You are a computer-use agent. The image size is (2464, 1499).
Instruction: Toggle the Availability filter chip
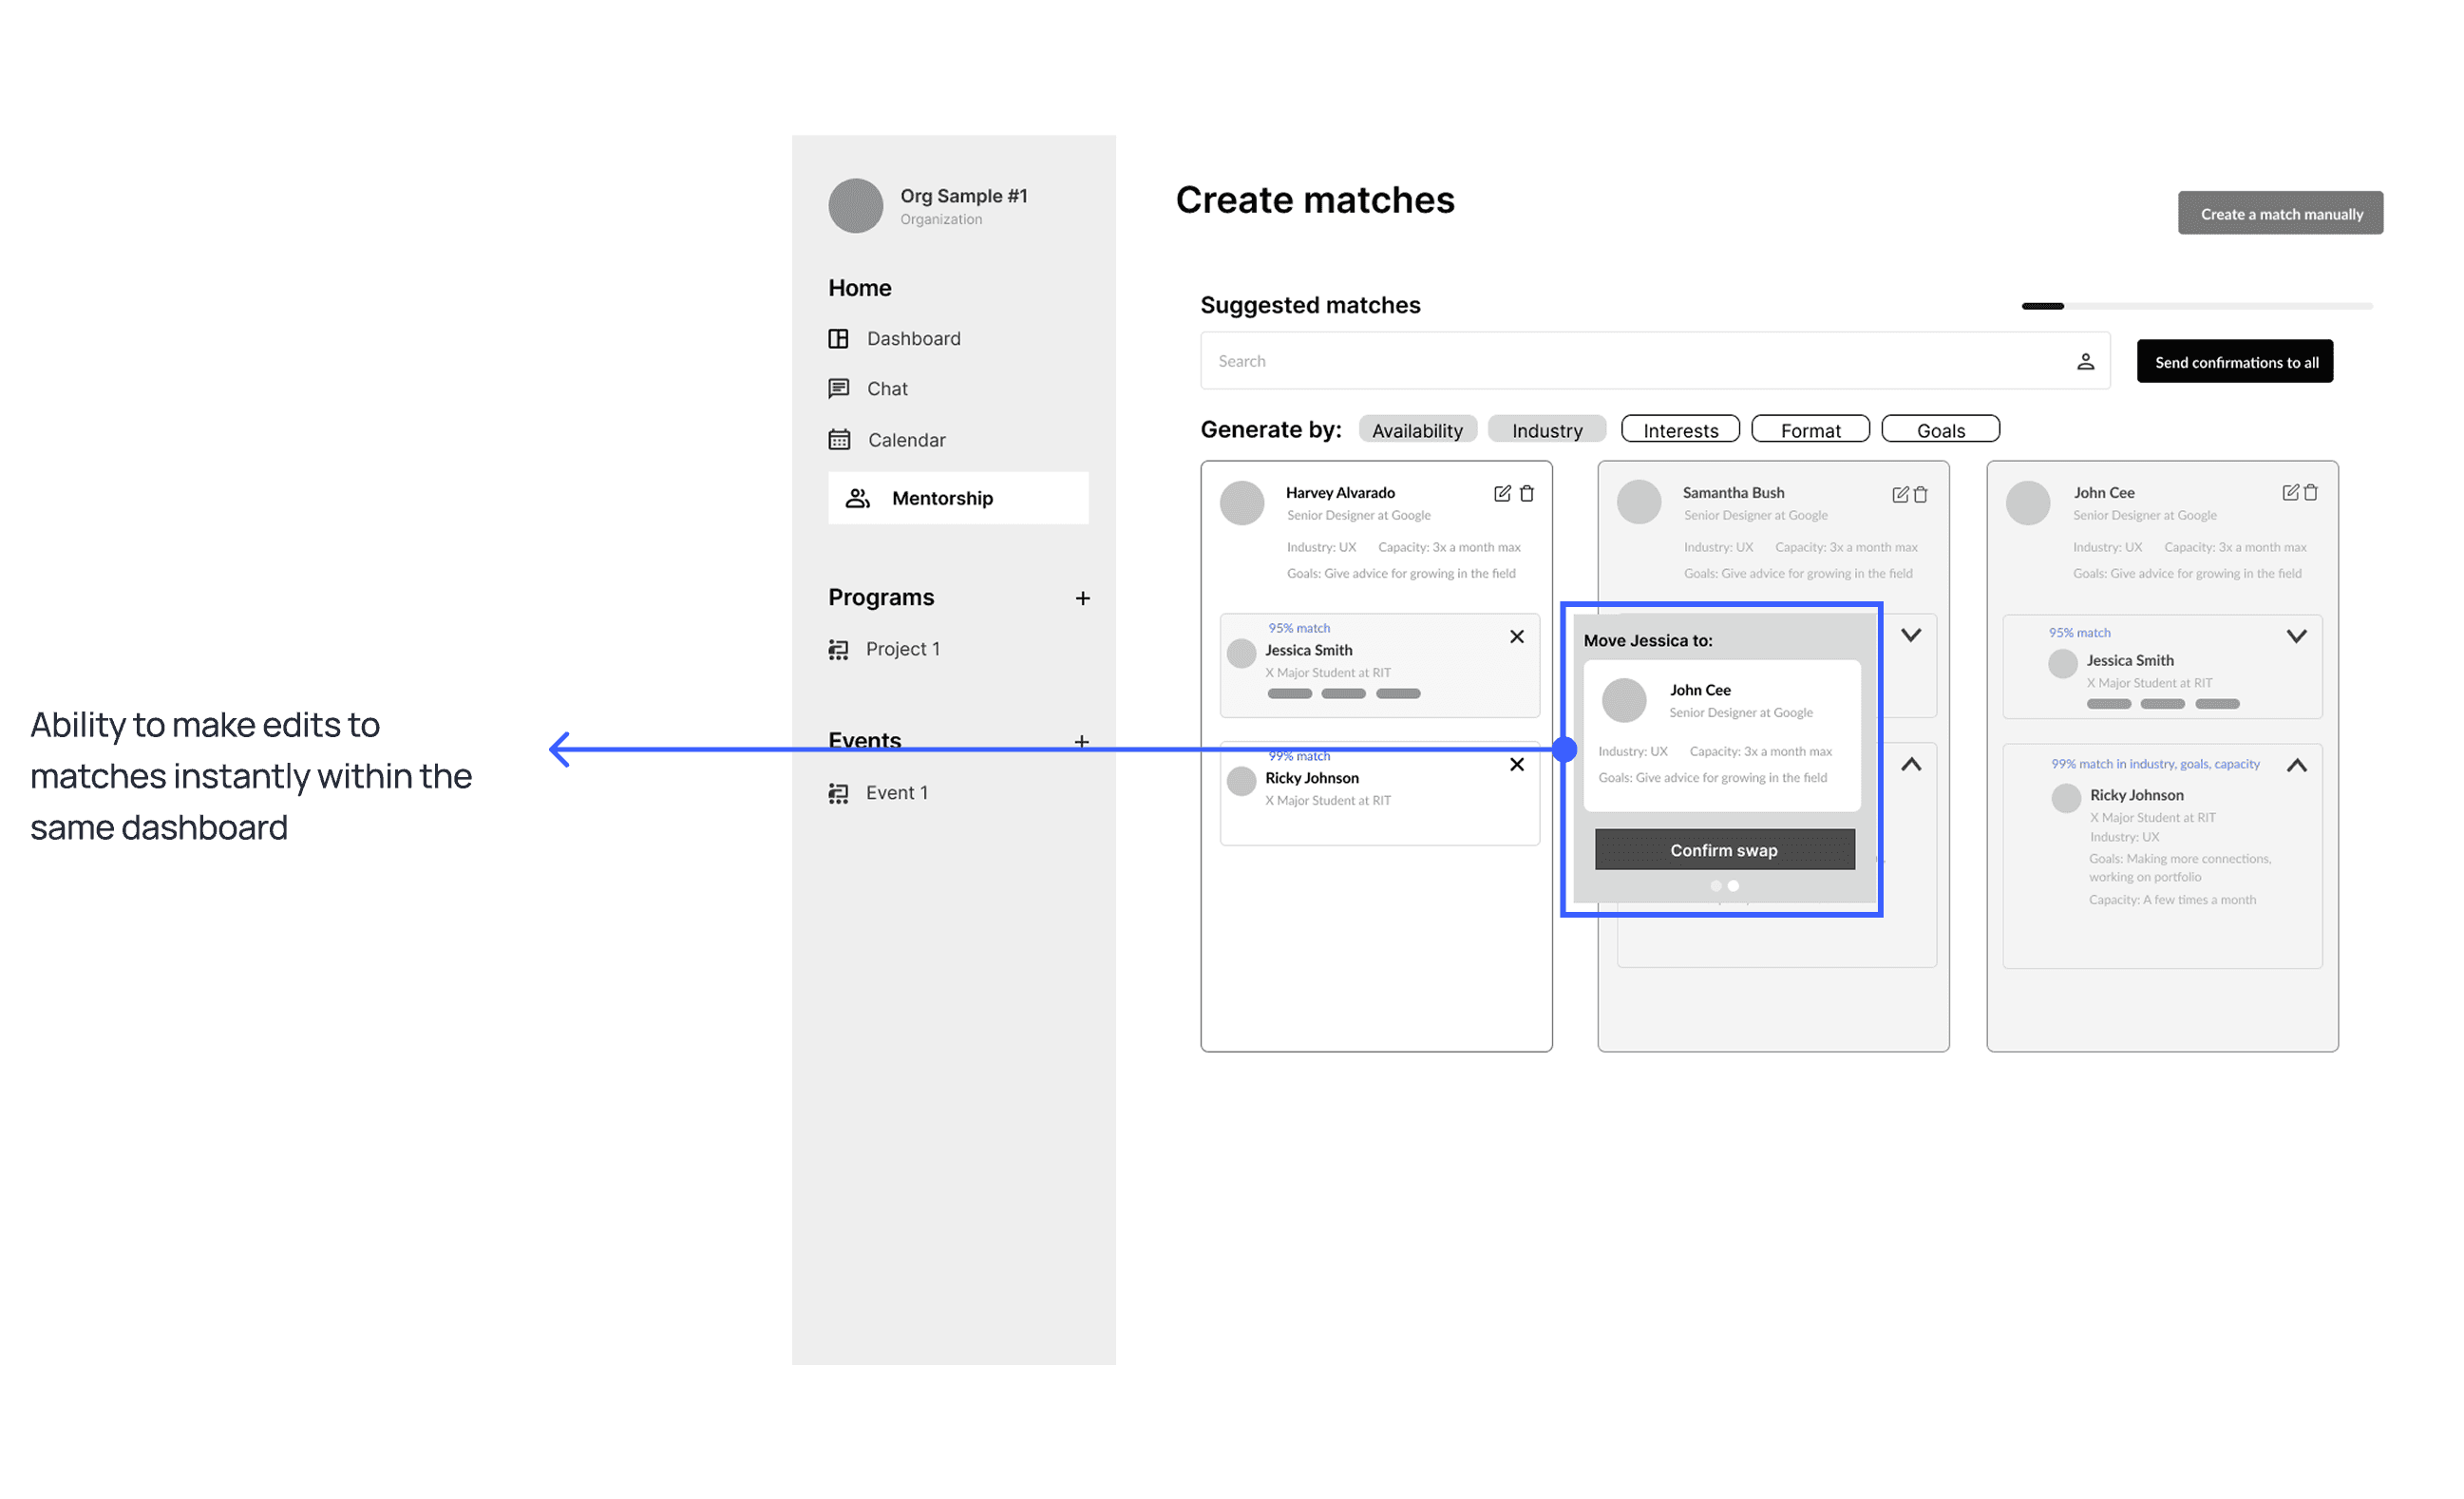[1417, 430]
